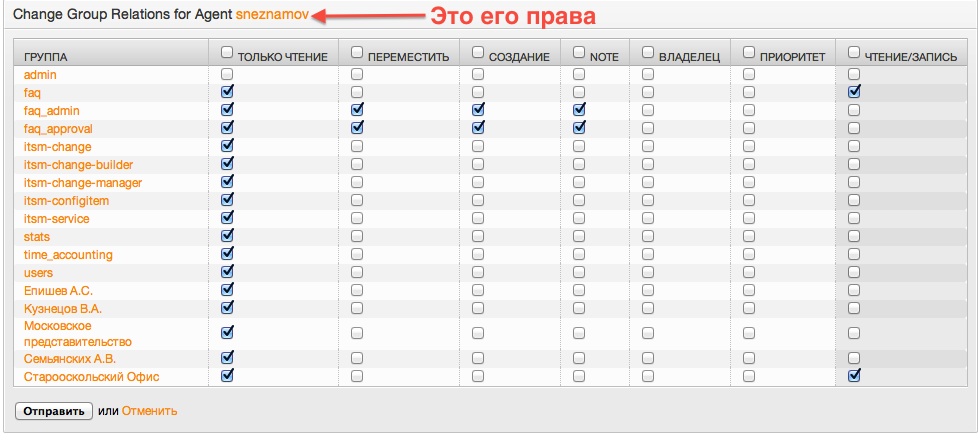Uncheck read/write for Старооскольский Офис
This screenshot has width=978, height=440.
click(x=854, y=376)
